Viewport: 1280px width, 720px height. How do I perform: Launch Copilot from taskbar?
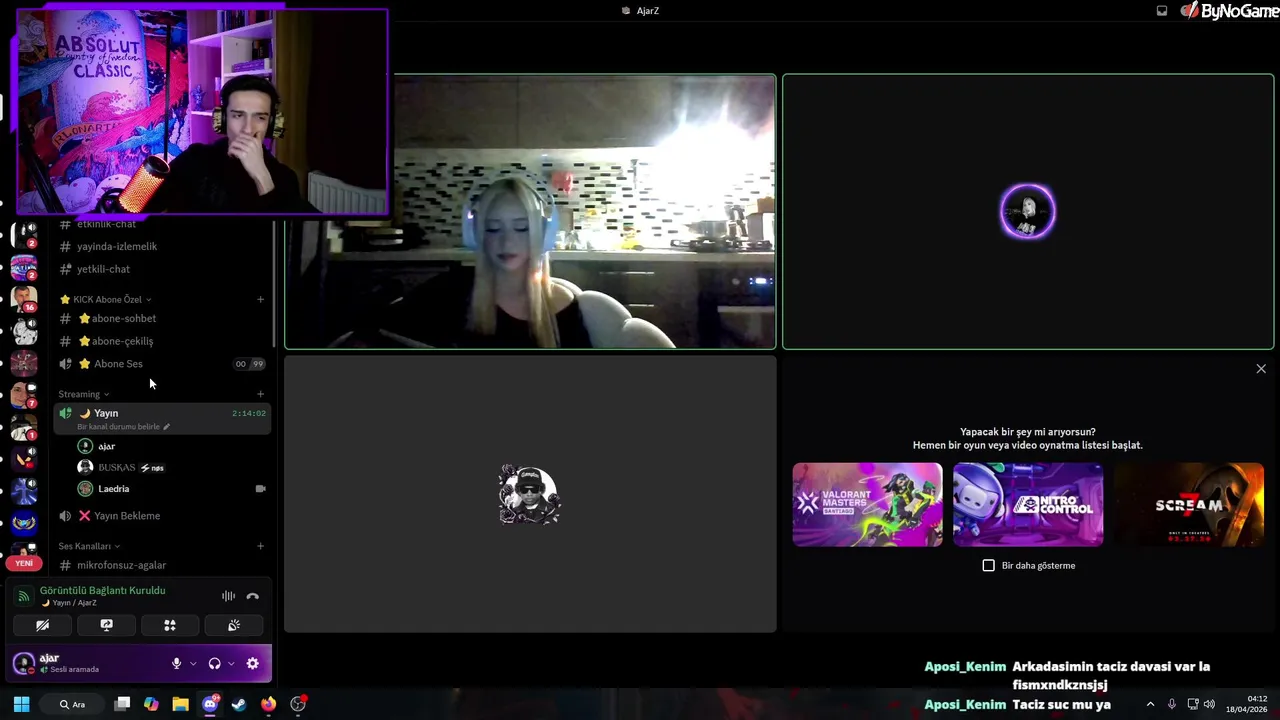pyautogui.click(x=151, y=704)
